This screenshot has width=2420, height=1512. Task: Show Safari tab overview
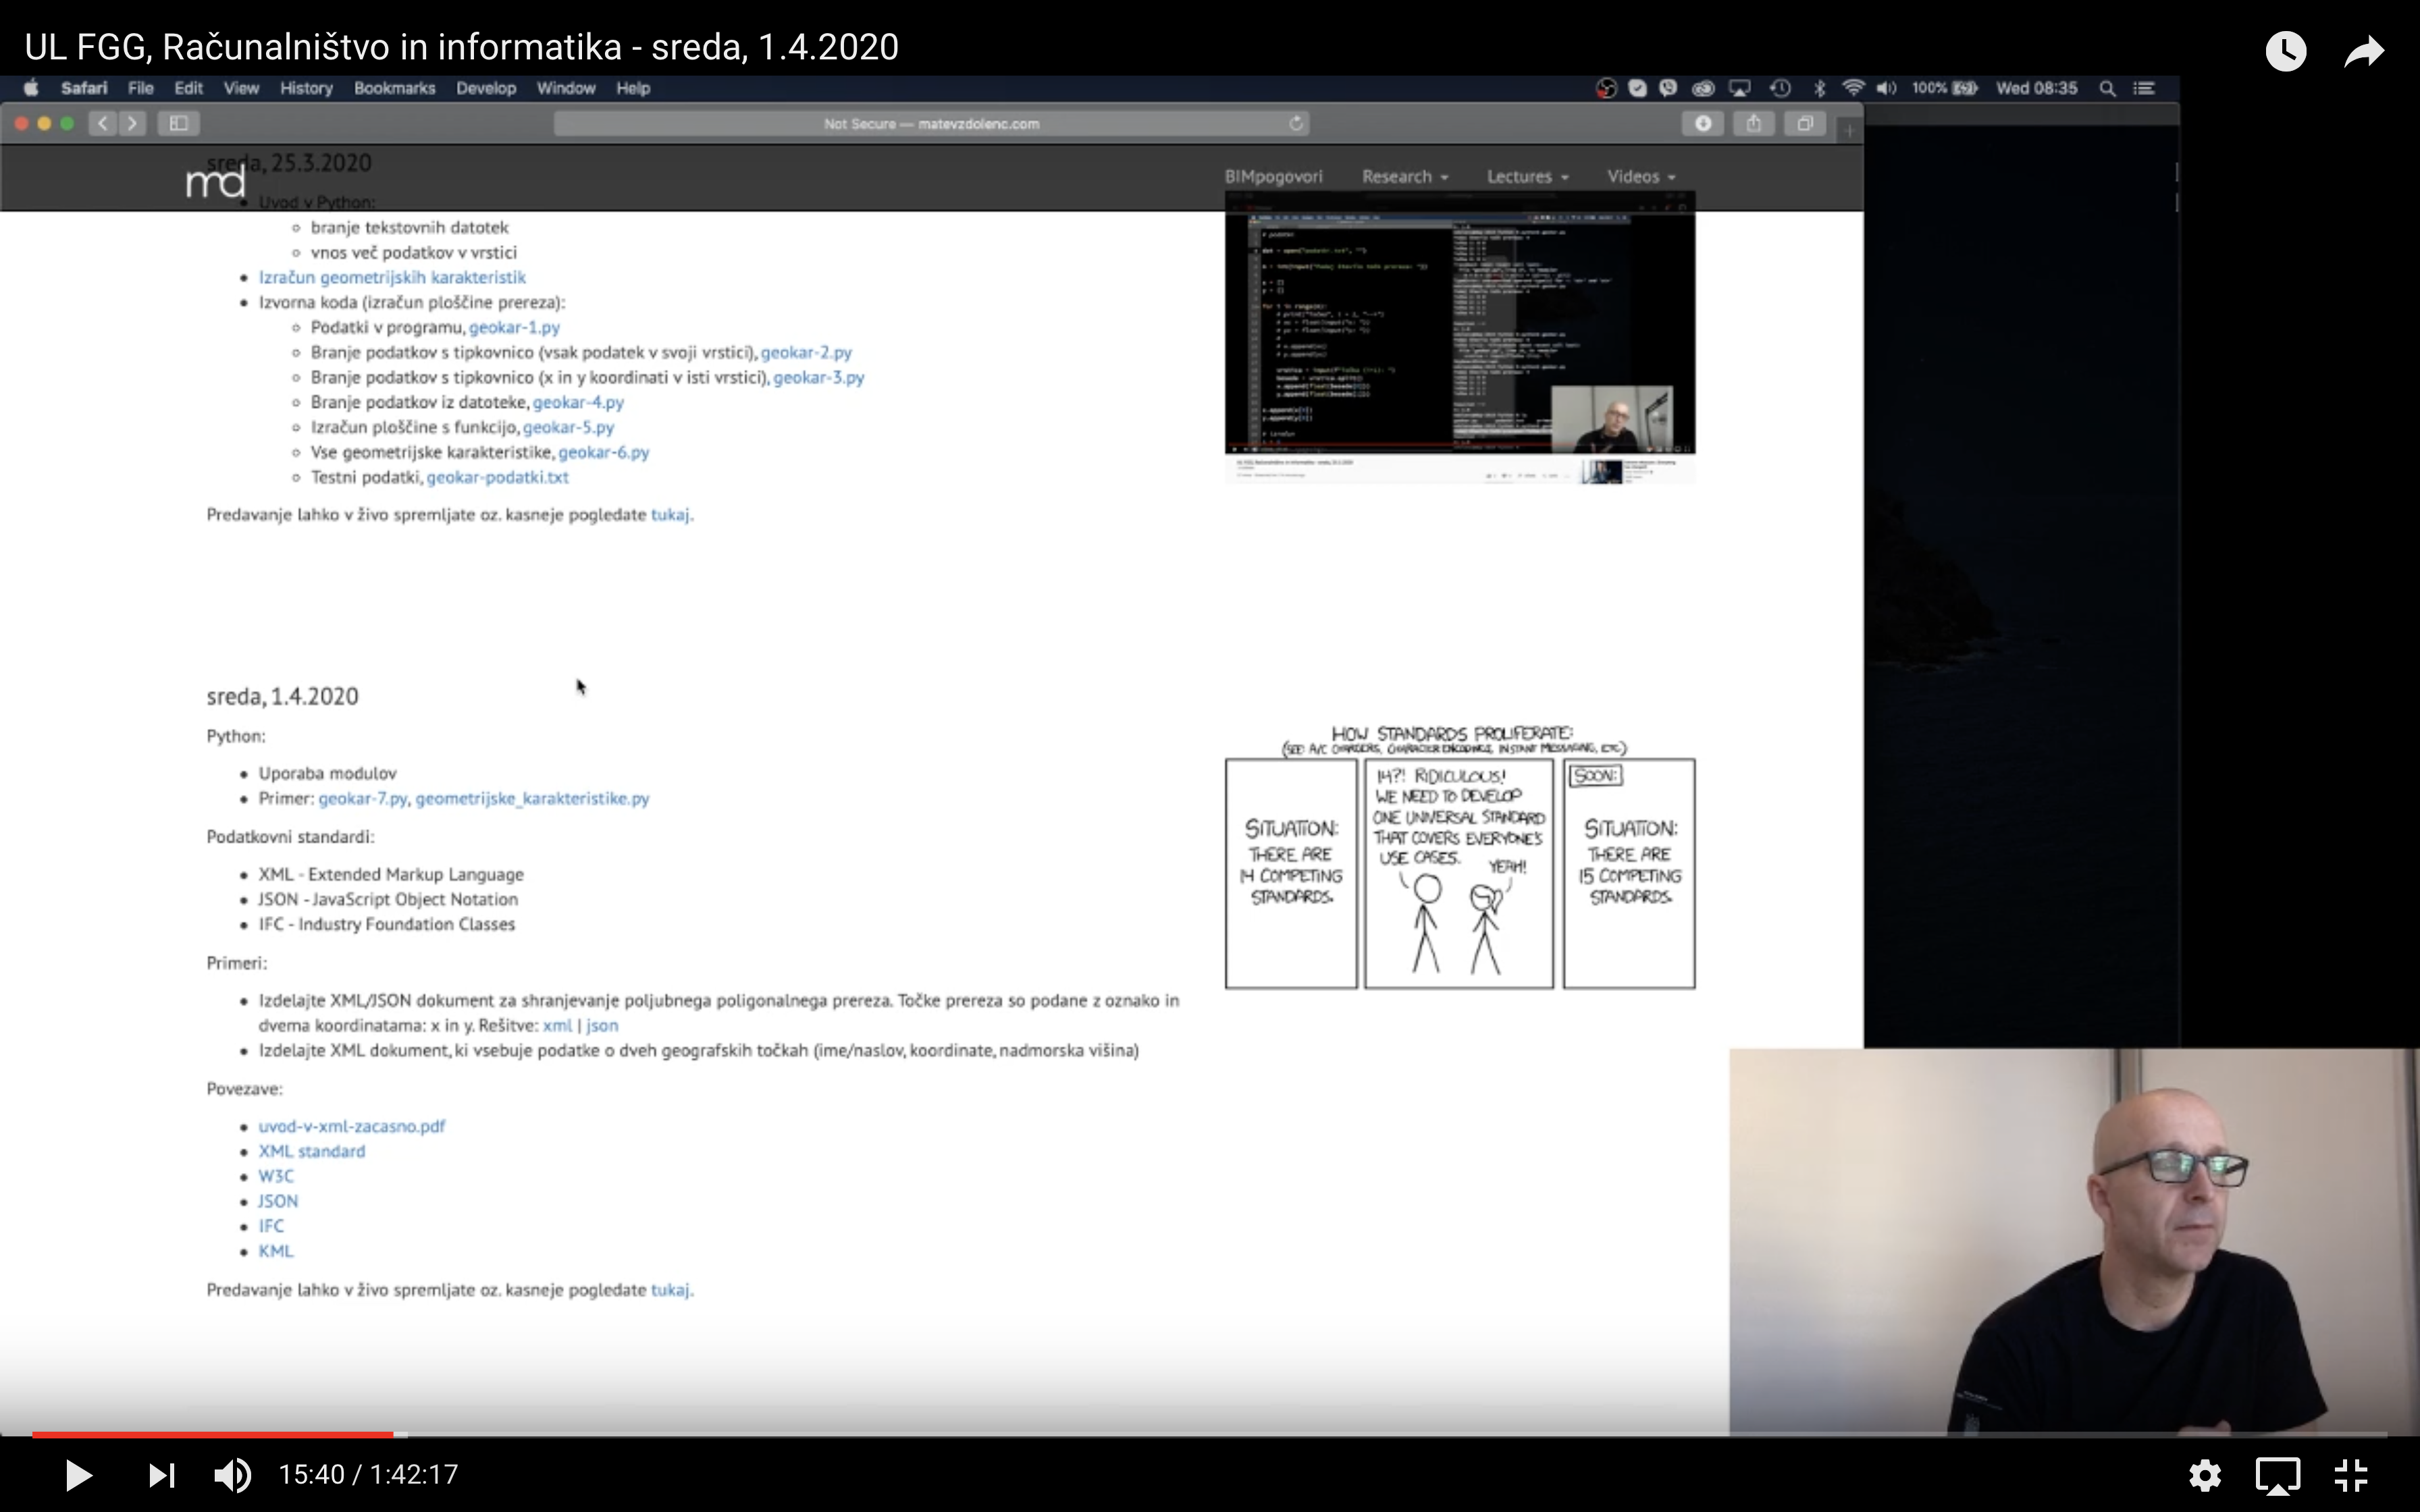coord(1805,123)
